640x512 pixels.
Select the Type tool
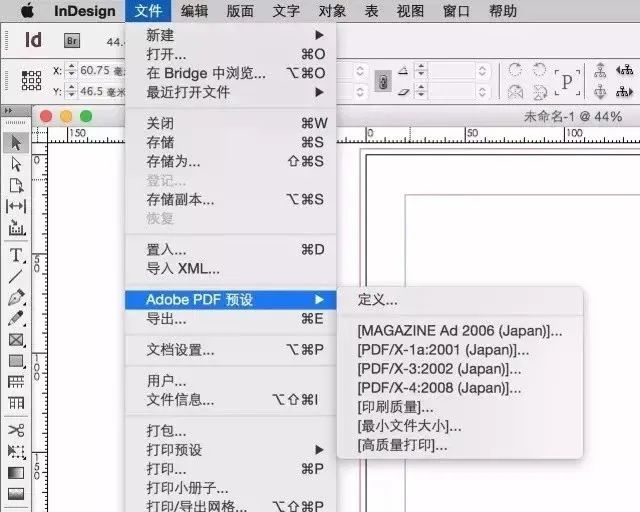[16, 256]
